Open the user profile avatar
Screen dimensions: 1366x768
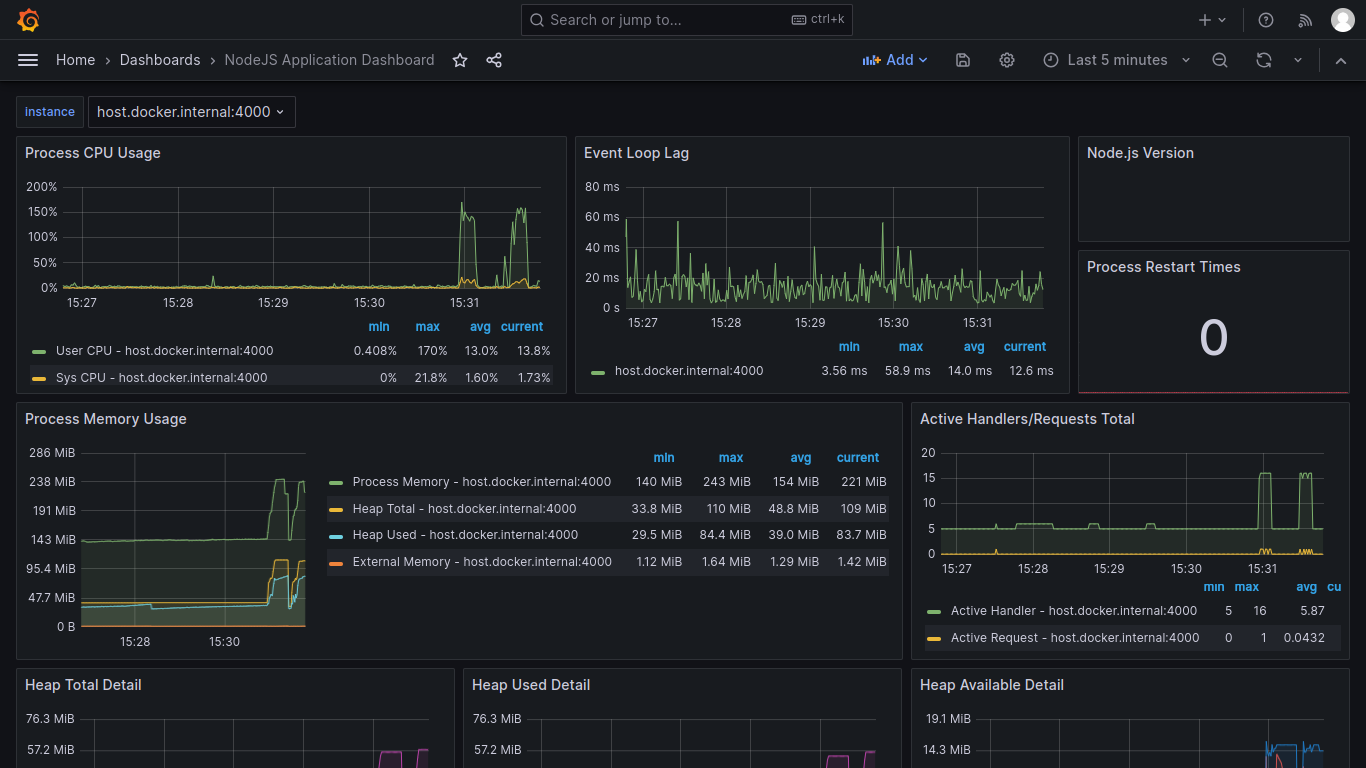pyautogui.click(x=1343, y=20)
